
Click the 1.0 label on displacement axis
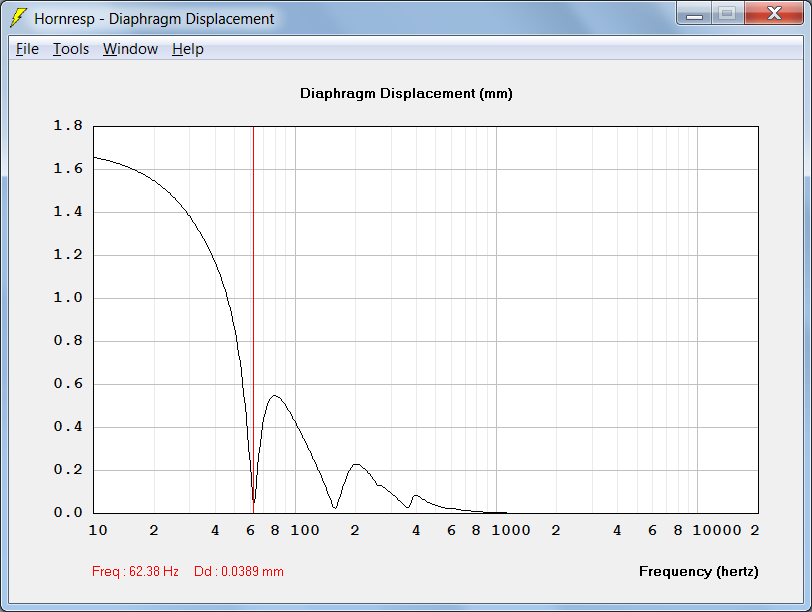point(68,298)
